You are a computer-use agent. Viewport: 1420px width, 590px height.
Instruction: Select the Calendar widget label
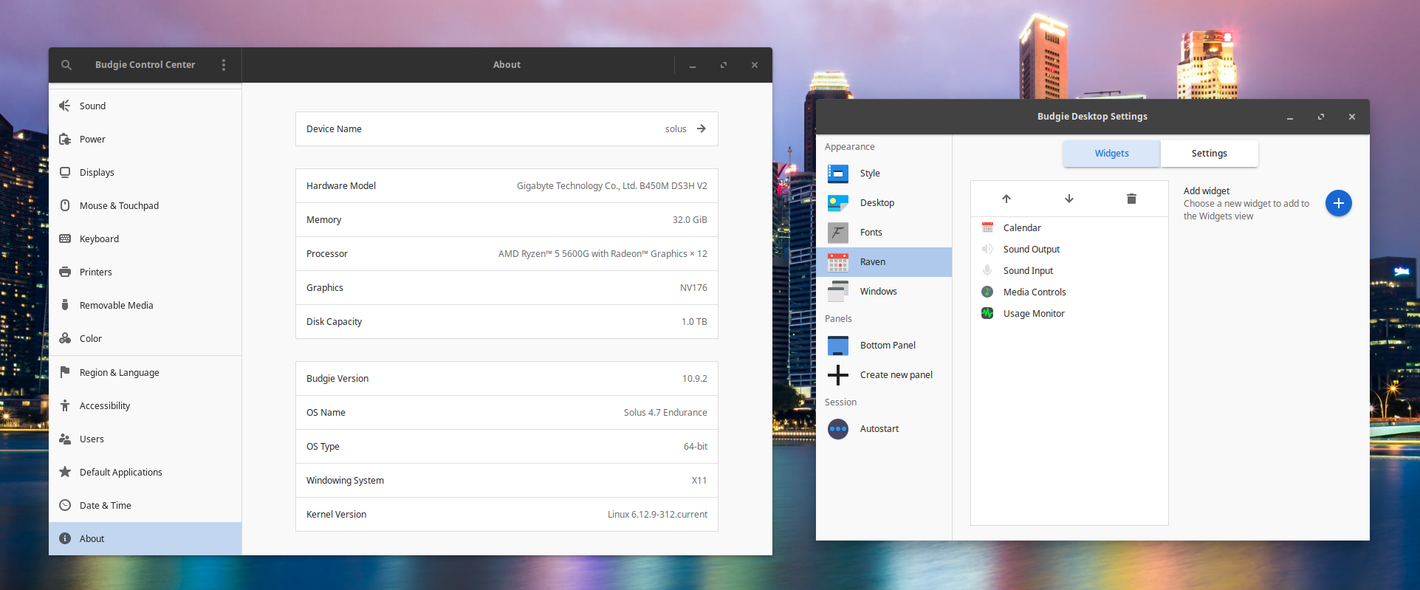(x=1022, y=228)
